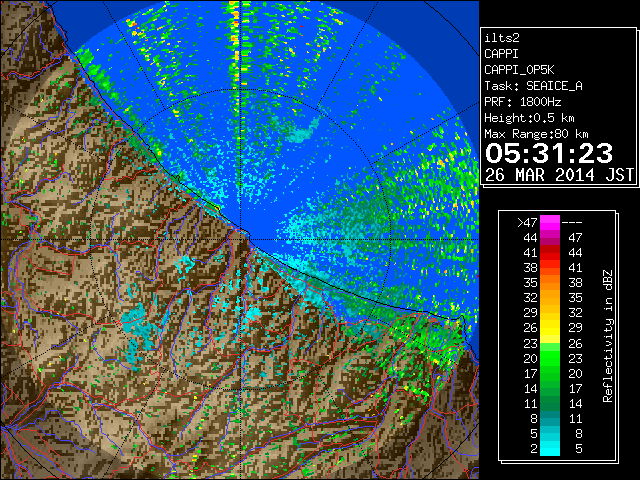The height and width of the screenshot is (480, 640).
Task: Click the 'Task: SEAICE_A' line
Action: (x=533, y=86)
